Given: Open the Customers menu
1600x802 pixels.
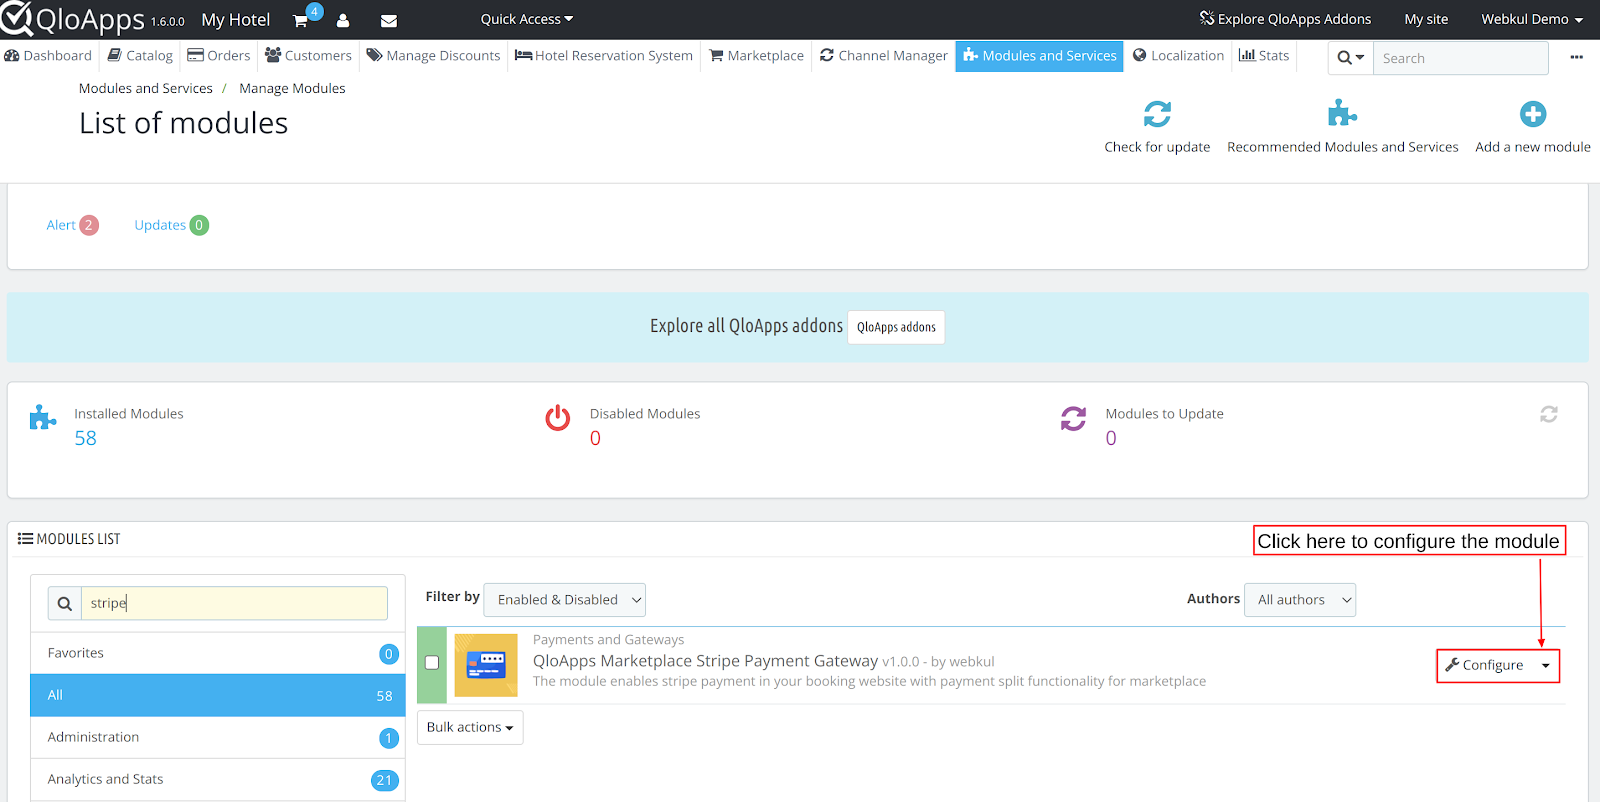Looking at the screenshot, I should [308, 56].
